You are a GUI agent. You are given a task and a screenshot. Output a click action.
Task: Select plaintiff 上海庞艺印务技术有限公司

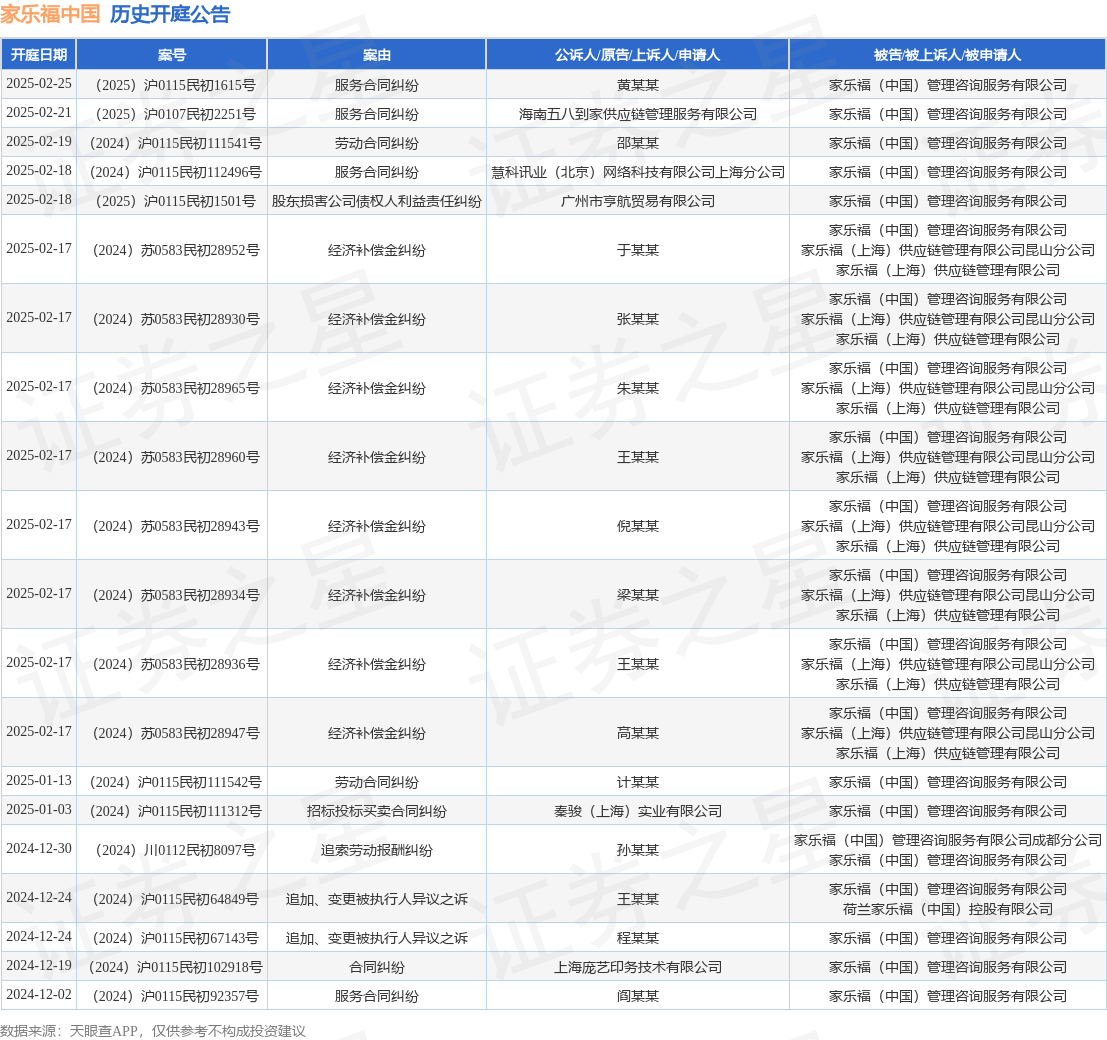coord(637,967)
